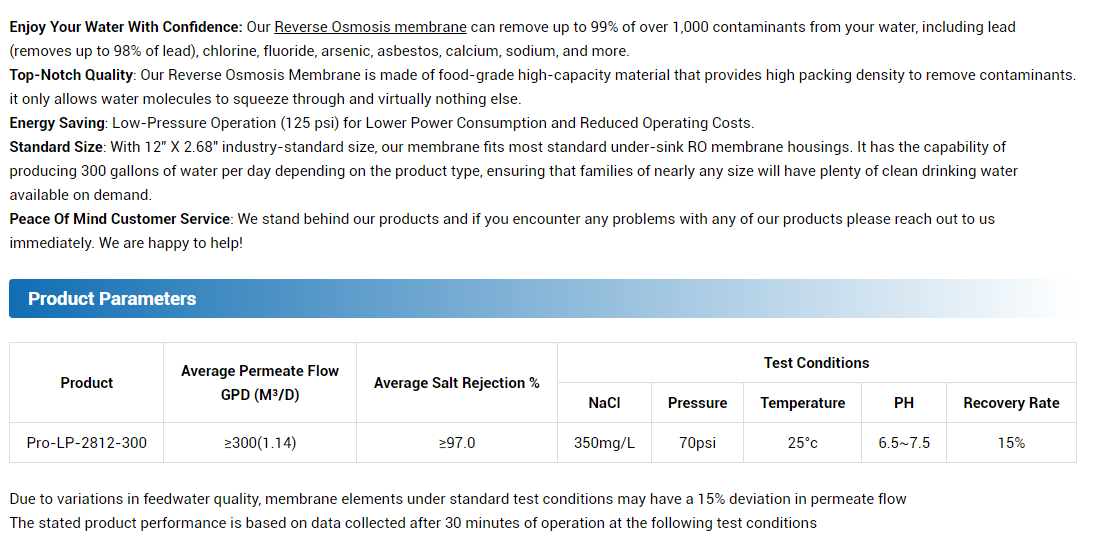Click the 25°c temperature value cell
Screen dimensions: 1115x536
coord(803,443)
